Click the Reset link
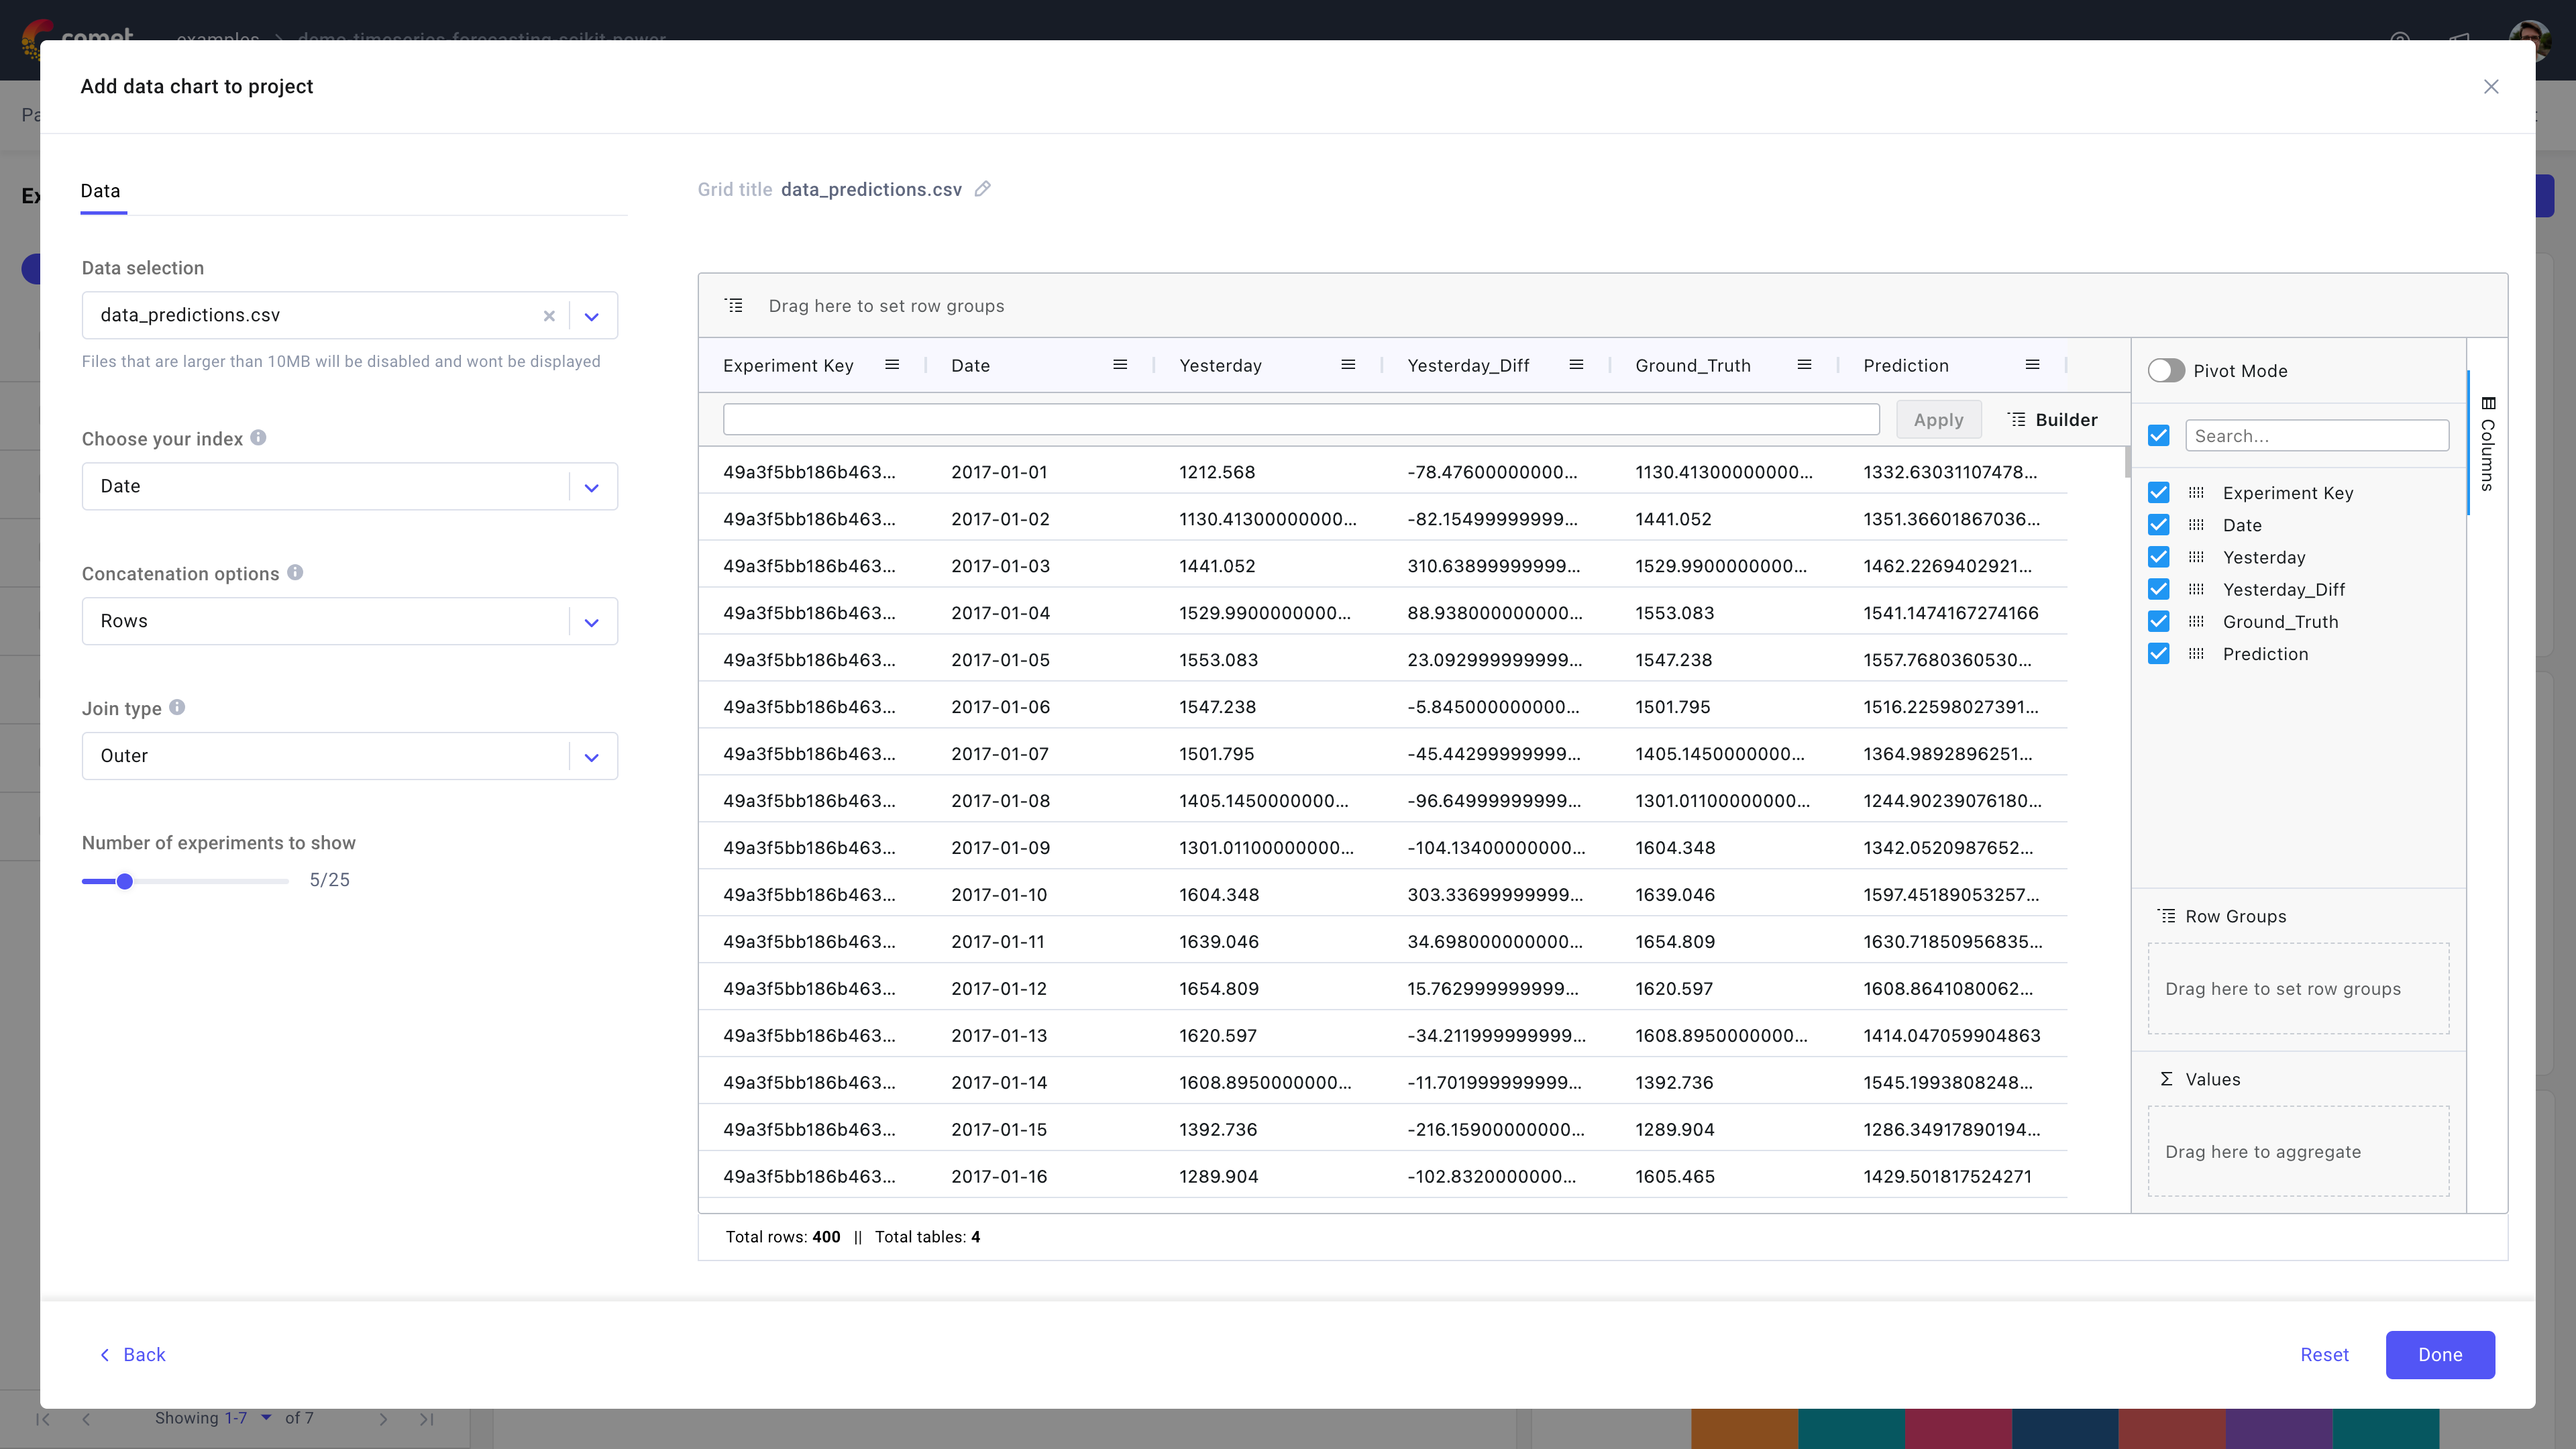 coord(2324,1354)
